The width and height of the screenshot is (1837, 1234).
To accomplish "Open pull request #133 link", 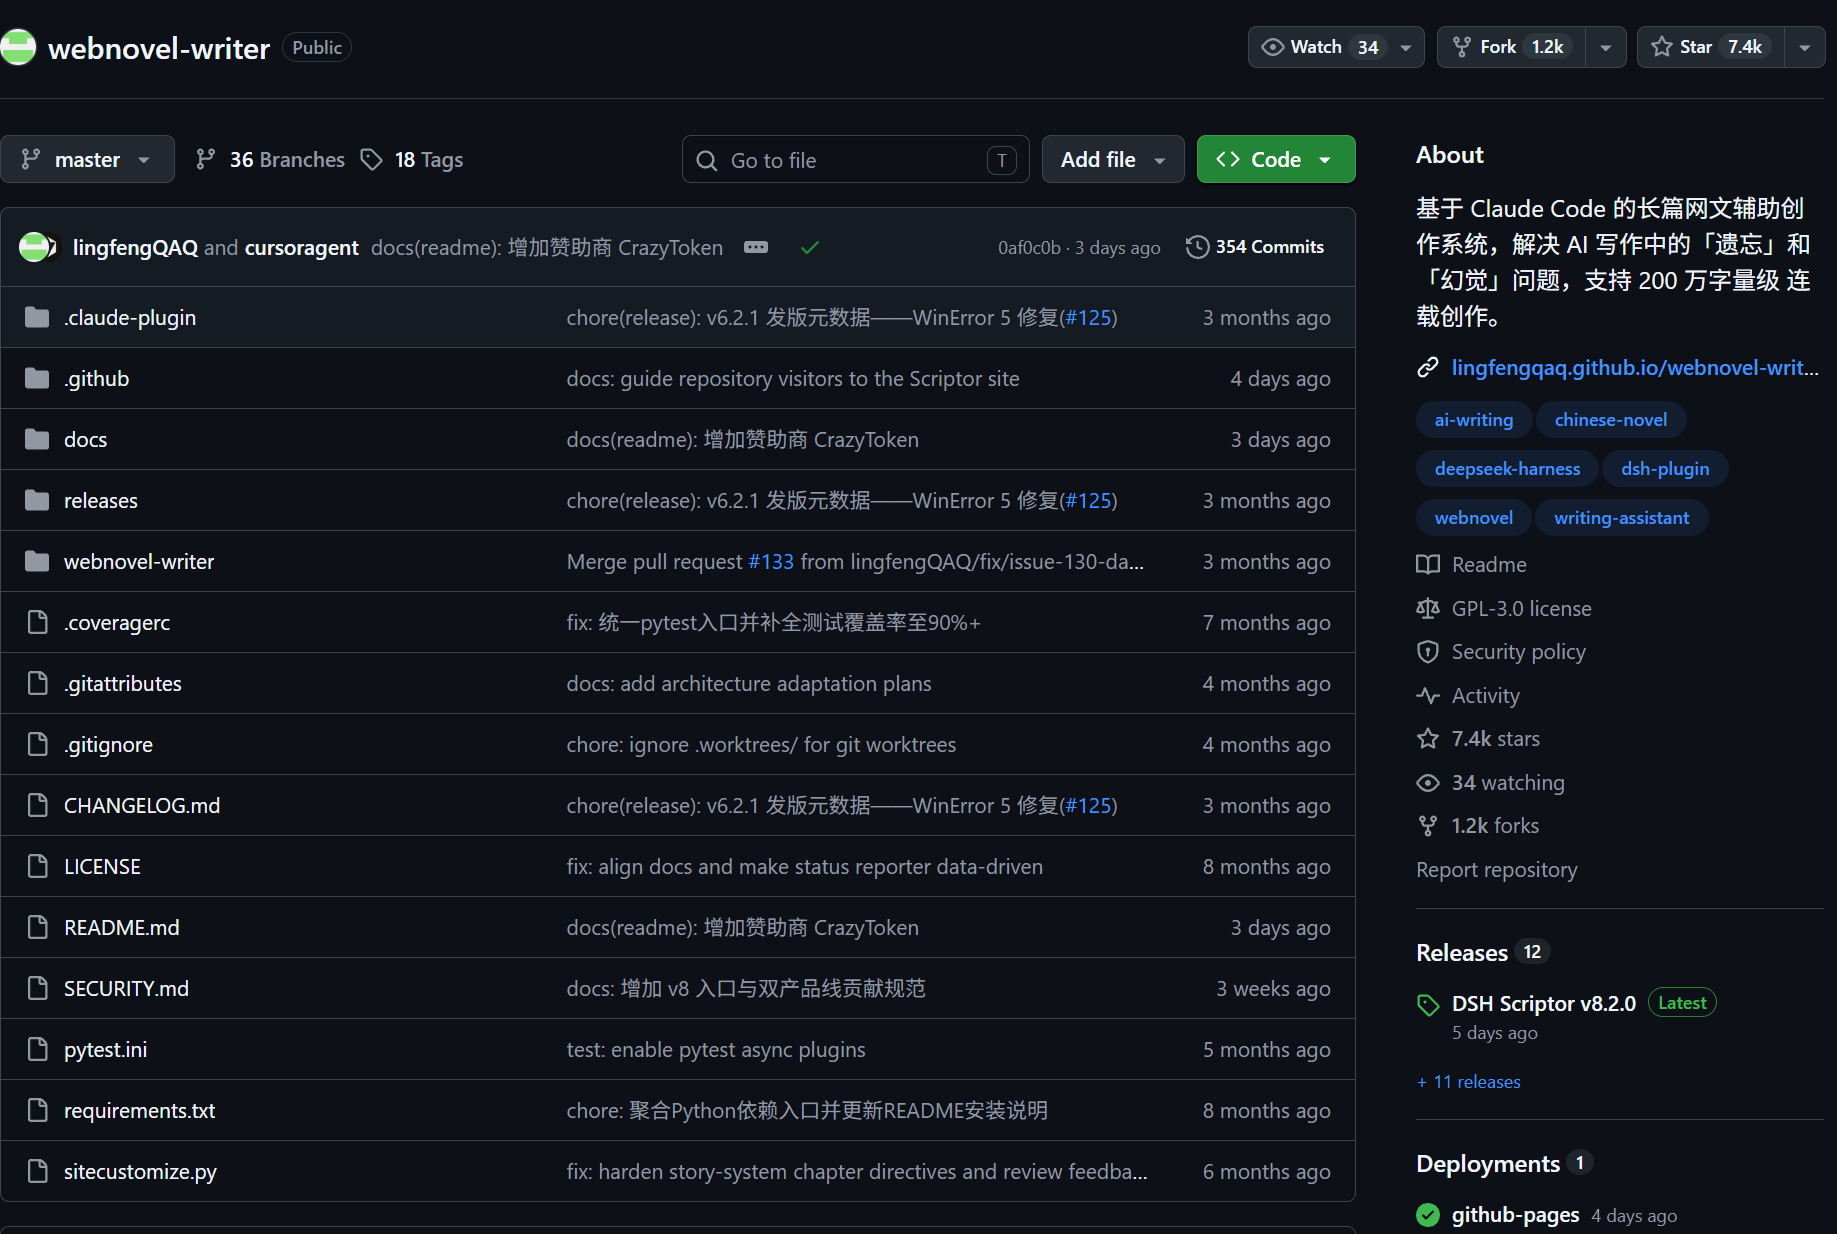I will click(771, 562).
